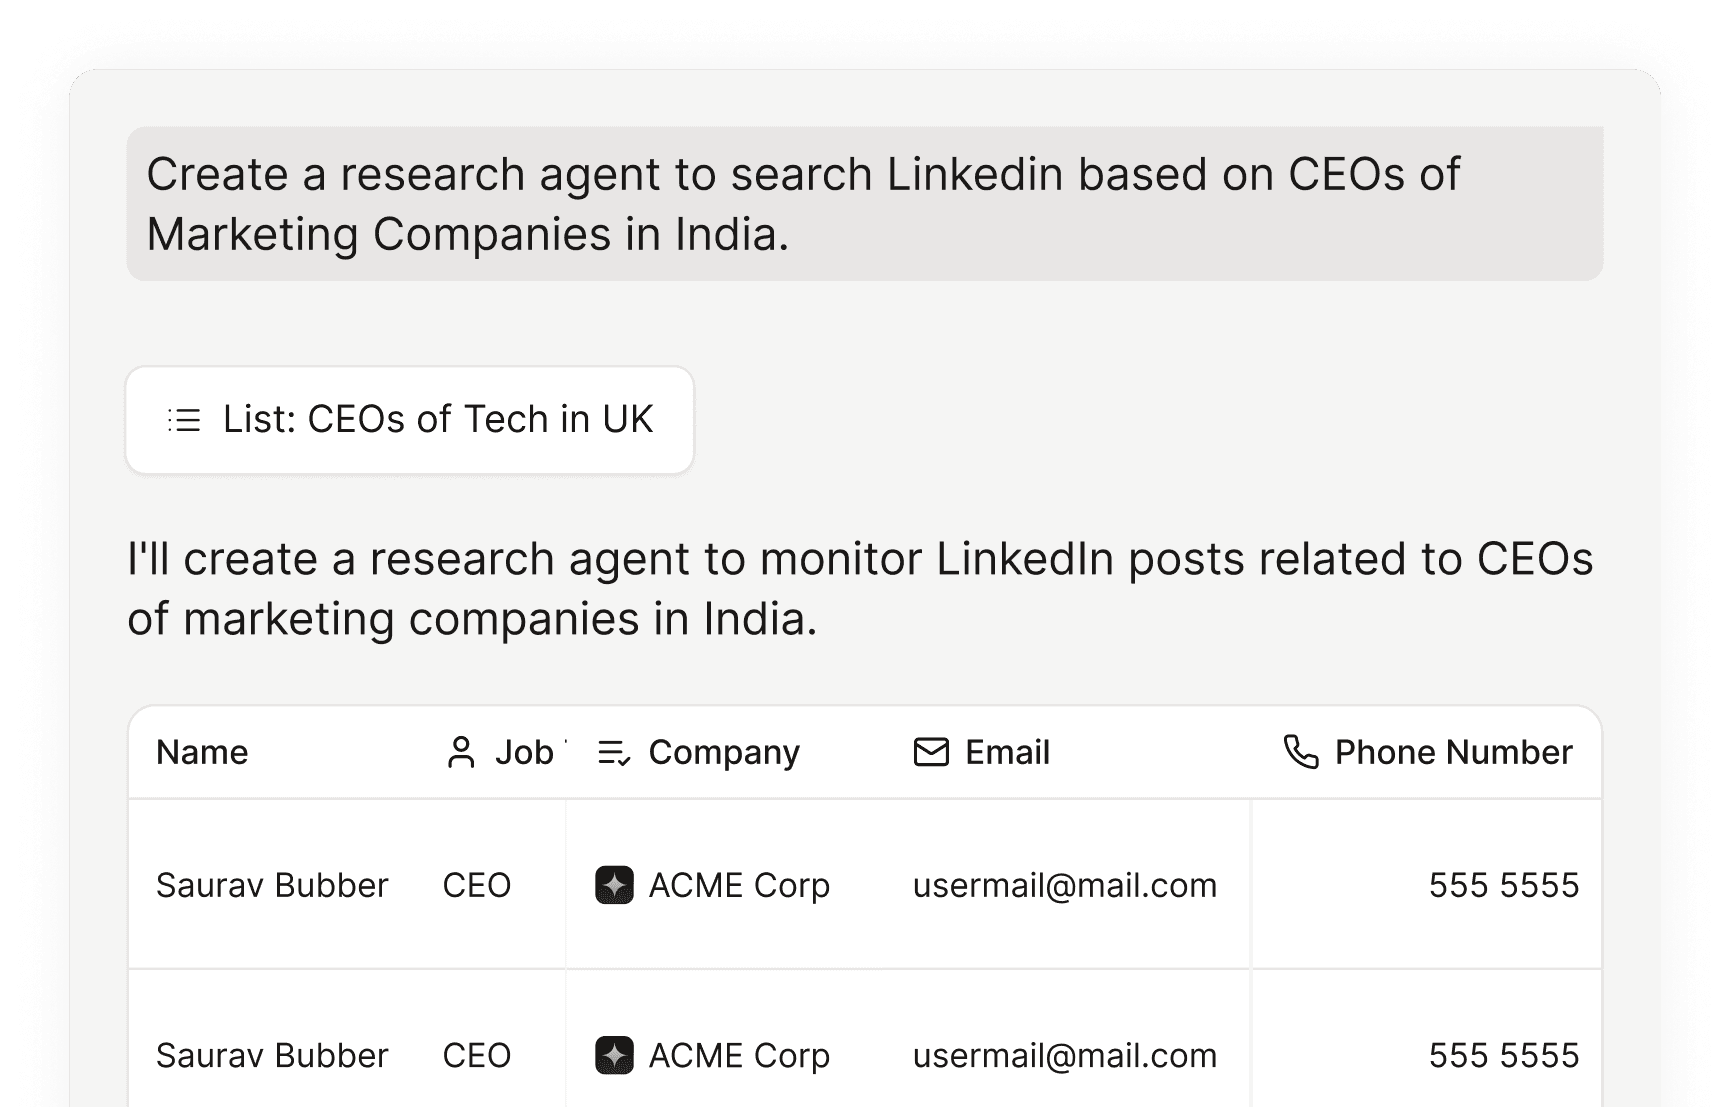The image size is (1731, 1107).
Task: Click the ACME Corp text in second row
Action: click(x=739, y=1055)
